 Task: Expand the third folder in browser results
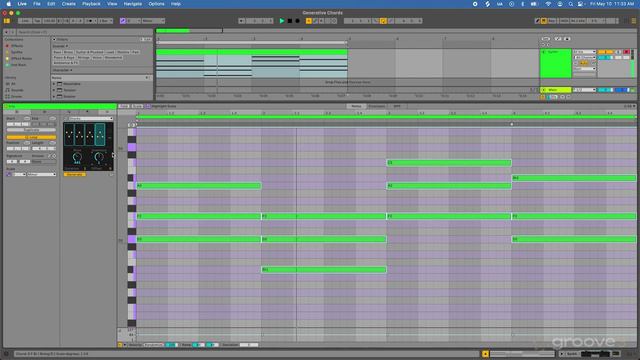54,96
